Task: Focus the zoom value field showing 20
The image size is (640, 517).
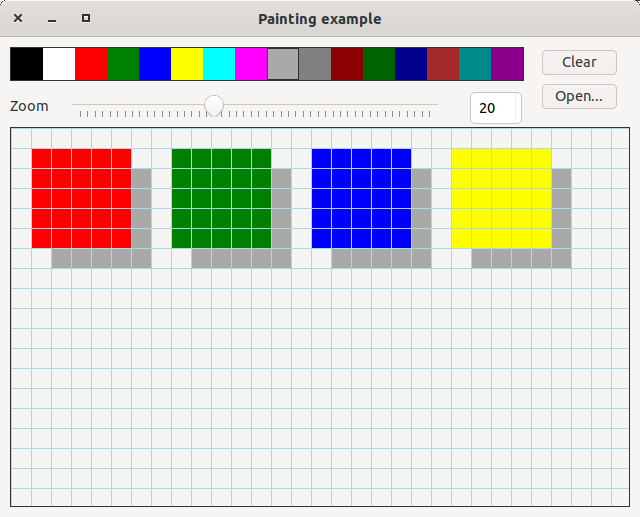Action: tap(495, 108)
